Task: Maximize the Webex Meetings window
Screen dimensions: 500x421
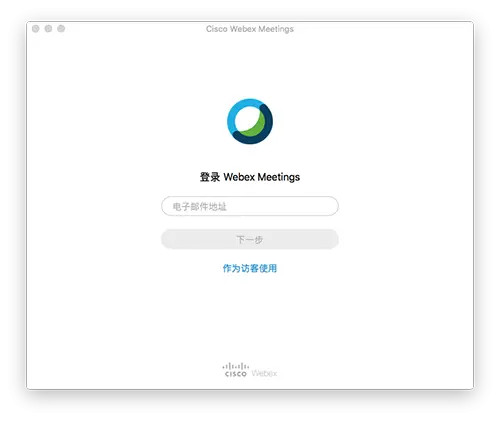Action: tap(61, 29)
